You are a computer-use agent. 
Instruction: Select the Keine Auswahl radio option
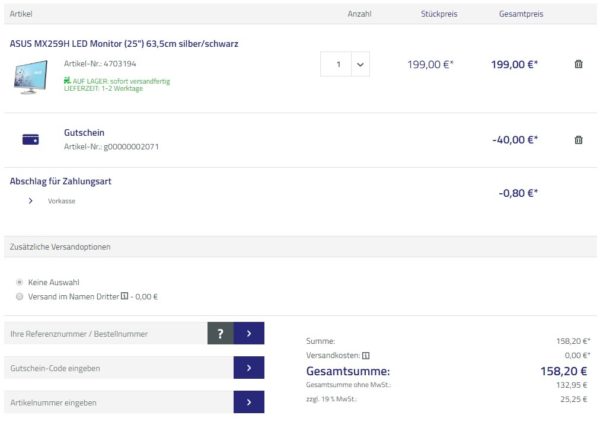coord(20,282)
